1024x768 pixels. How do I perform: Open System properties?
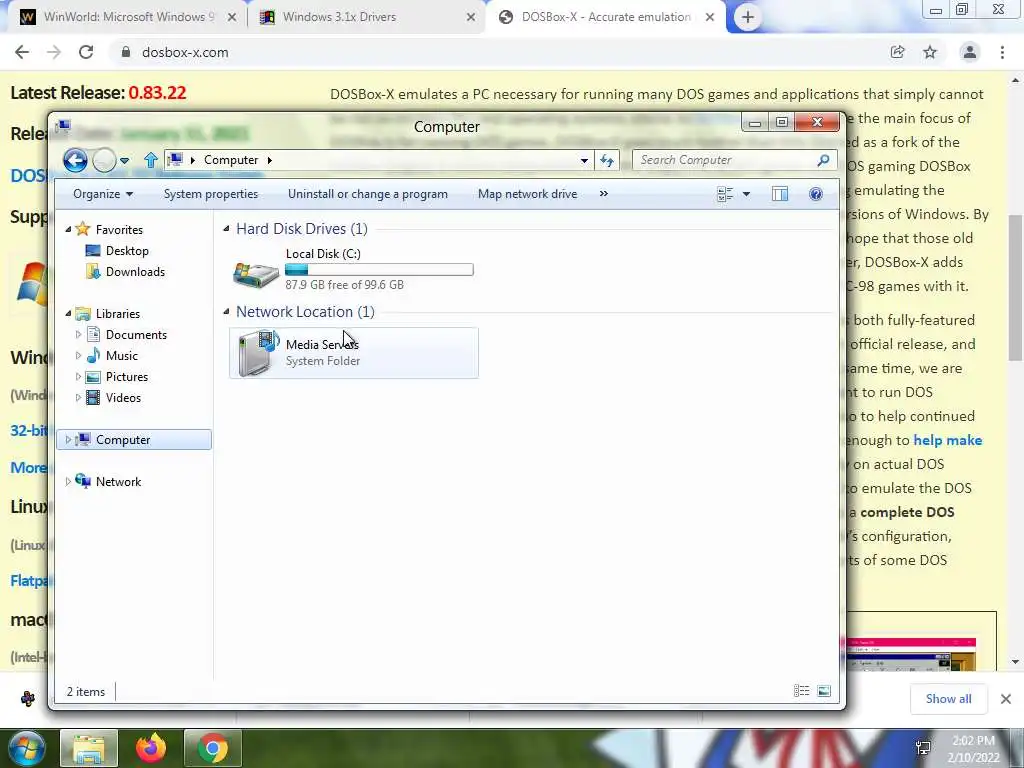211,194
